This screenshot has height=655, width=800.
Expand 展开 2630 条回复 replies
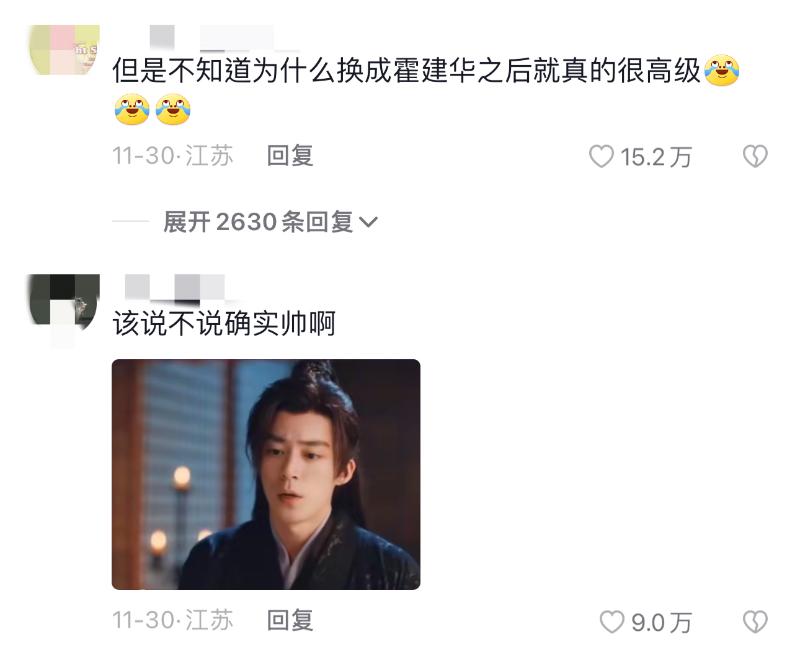(x=270, y=222)
